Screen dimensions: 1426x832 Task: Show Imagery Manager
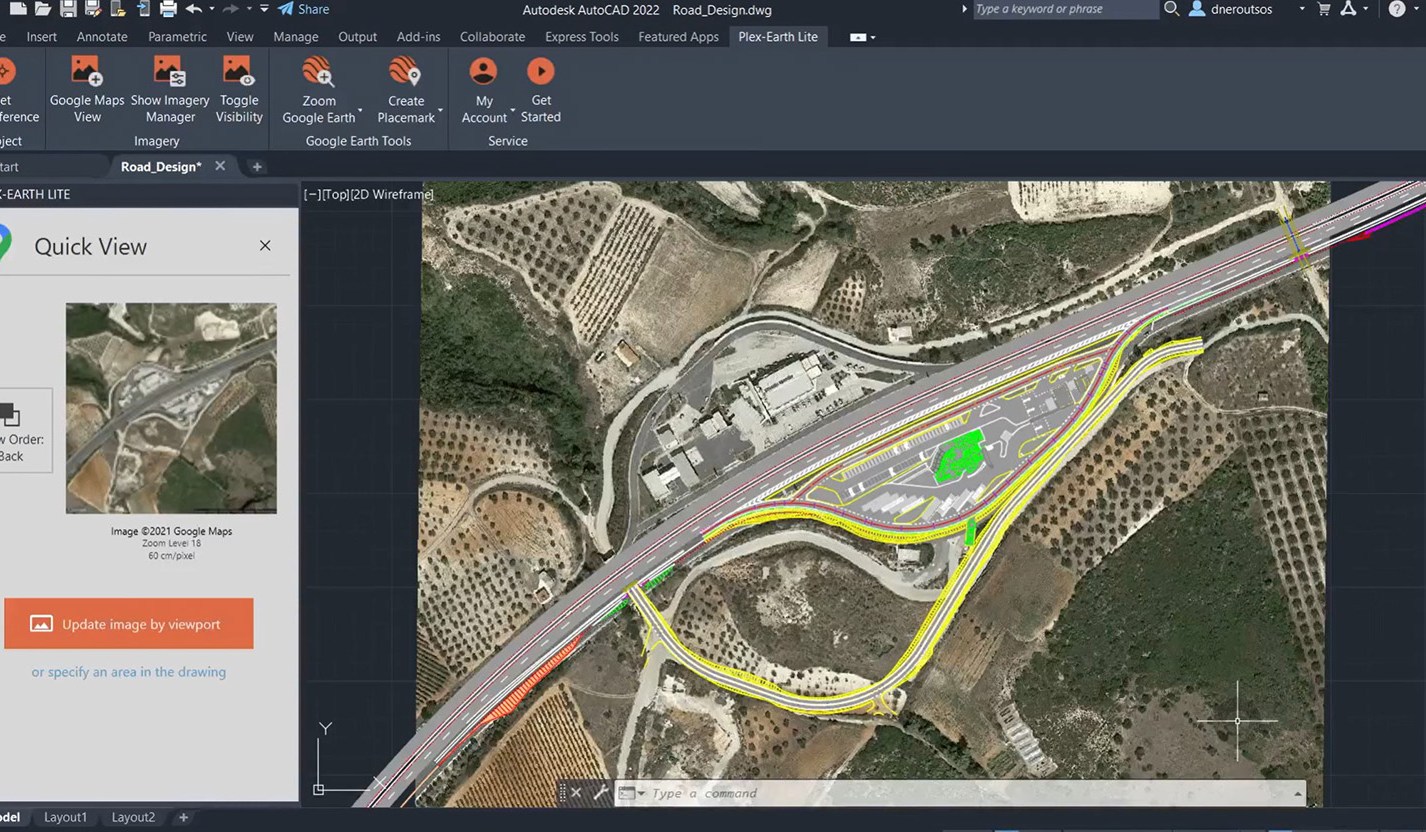[x=170, y=90]
